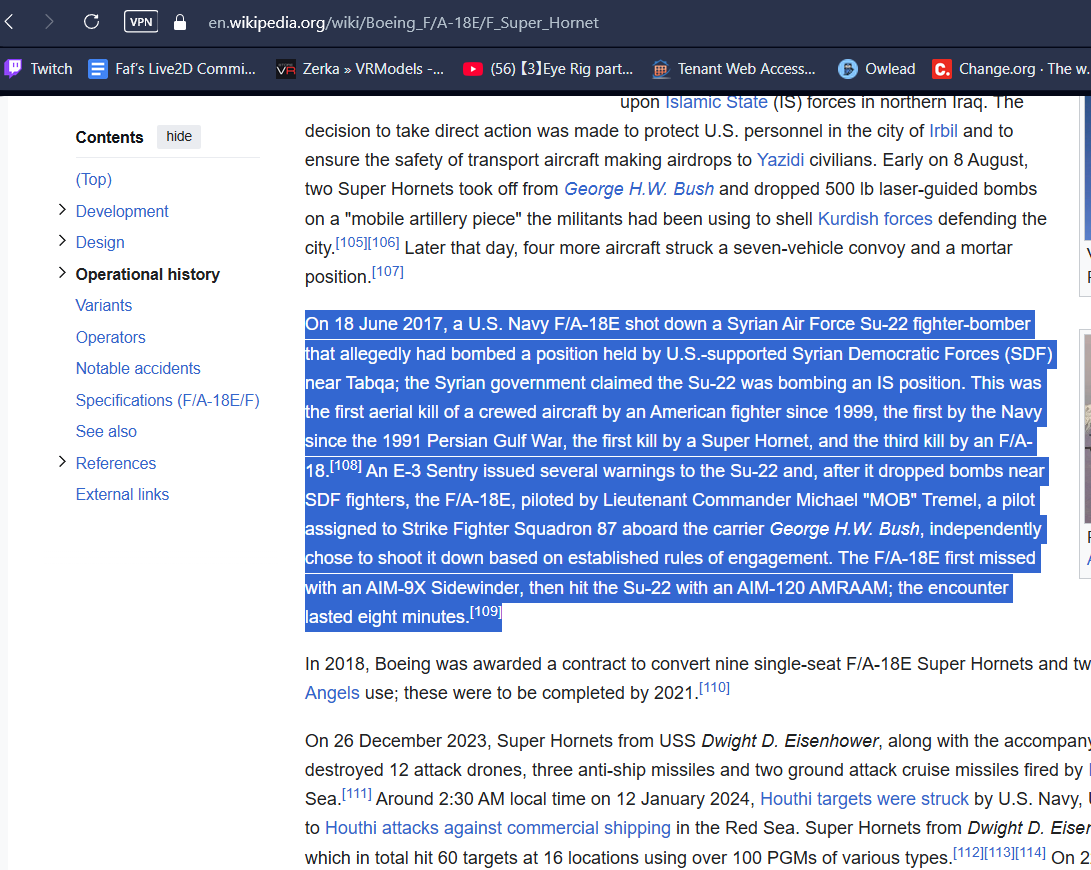Hide the Contents sidebar
The image size is (1091, 870).
[x=179, y=137]
